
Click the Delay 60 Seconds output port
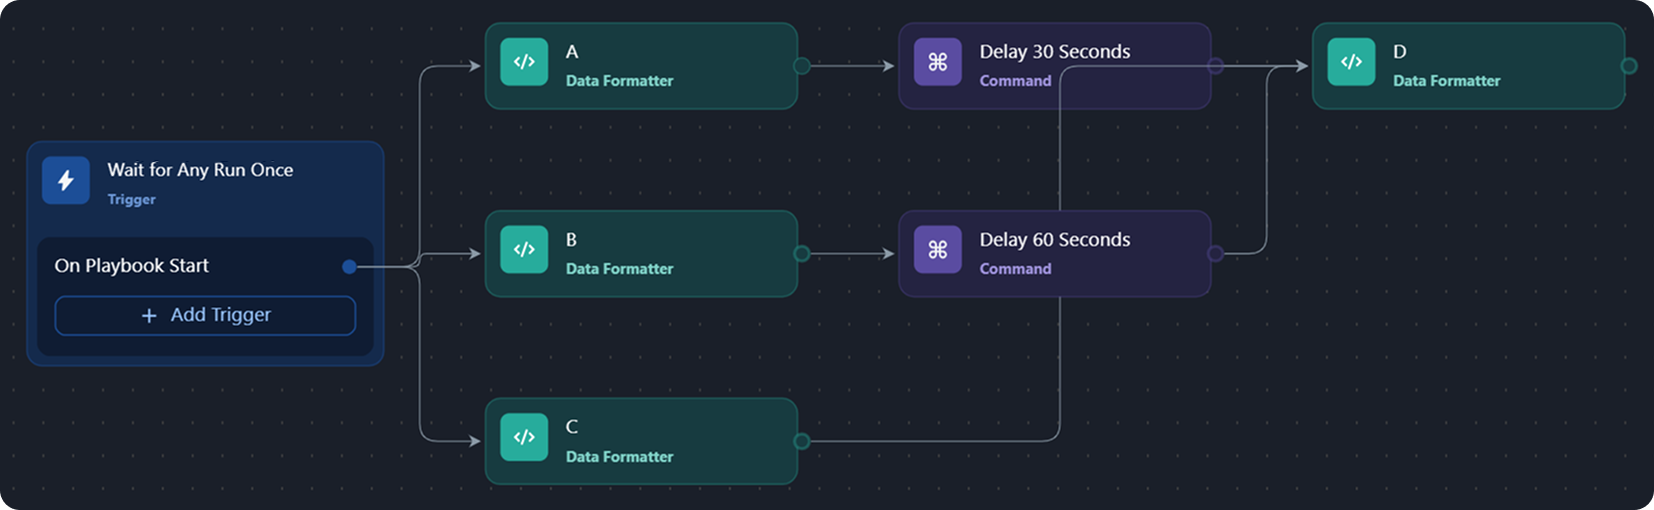tap(1215, 254)
